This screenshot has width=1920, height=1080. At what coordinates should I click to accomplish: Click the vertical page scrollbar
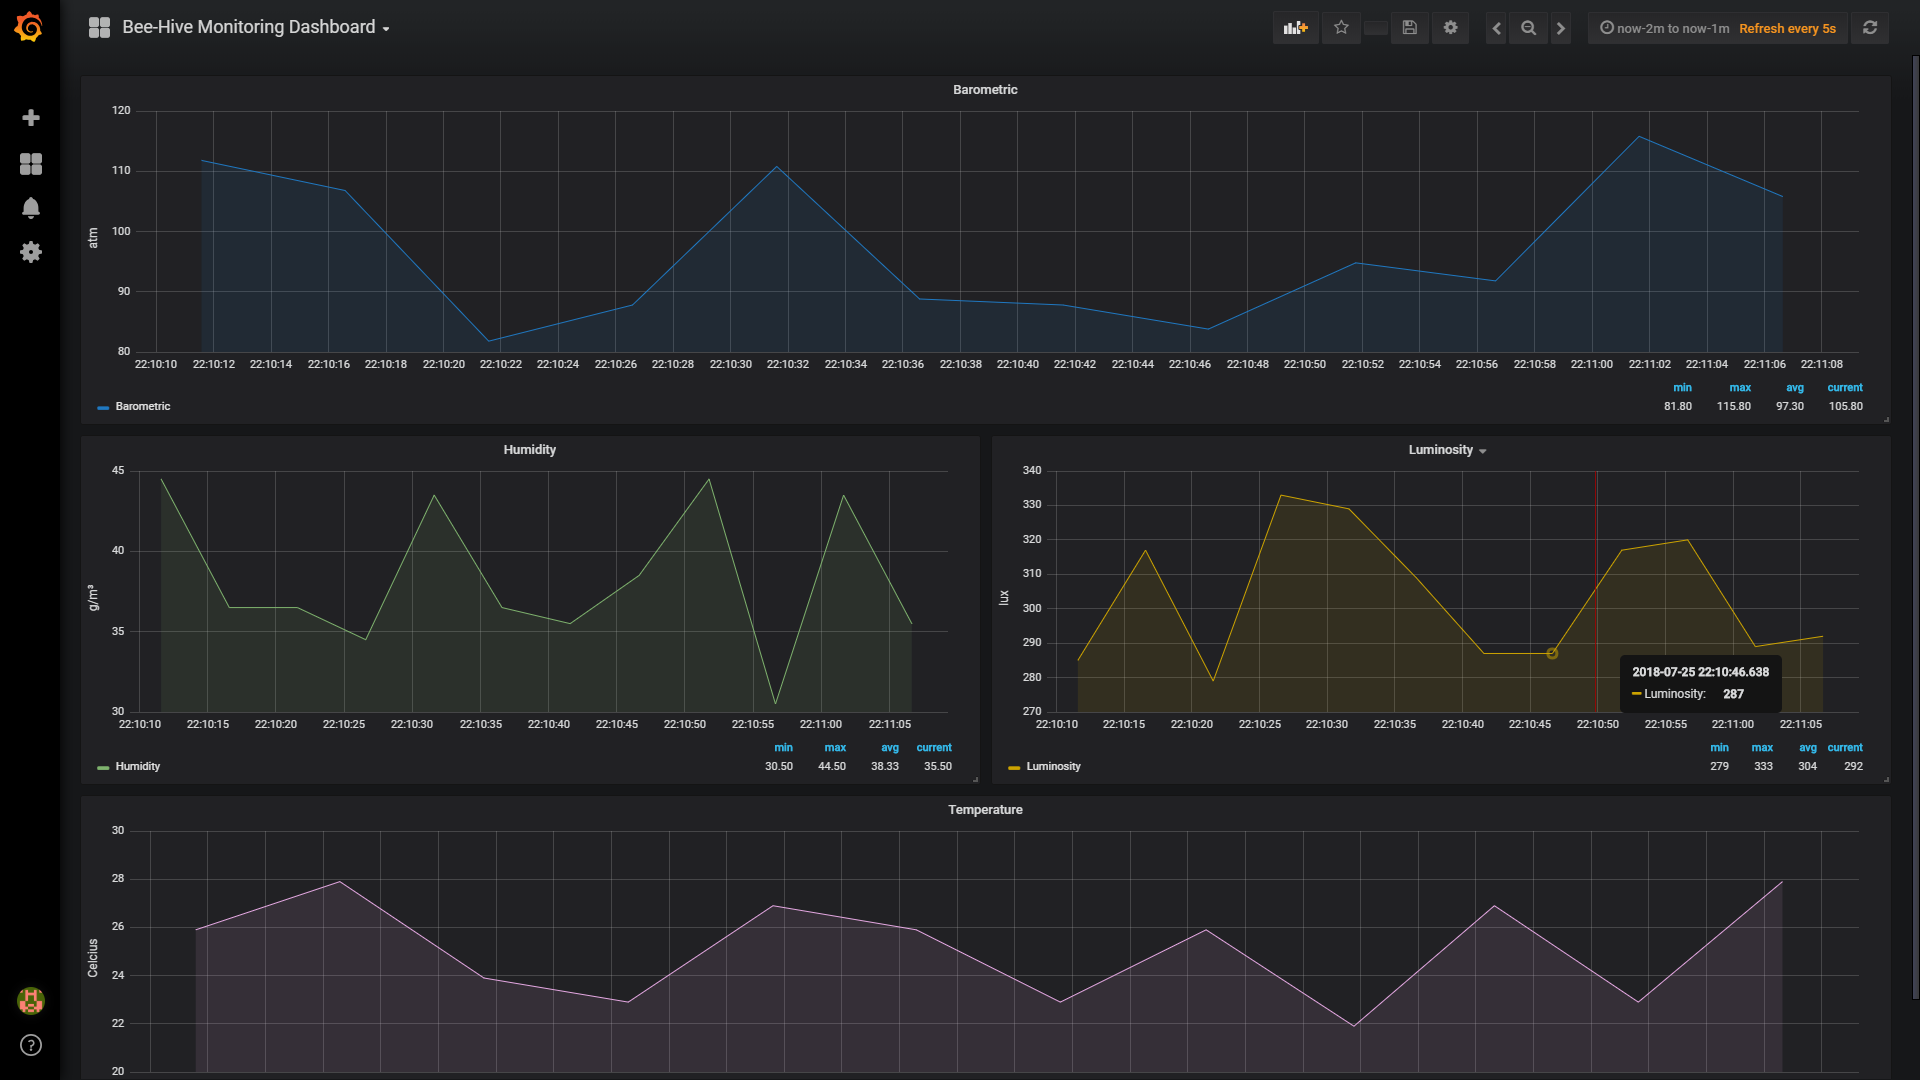pos(1915,527)
